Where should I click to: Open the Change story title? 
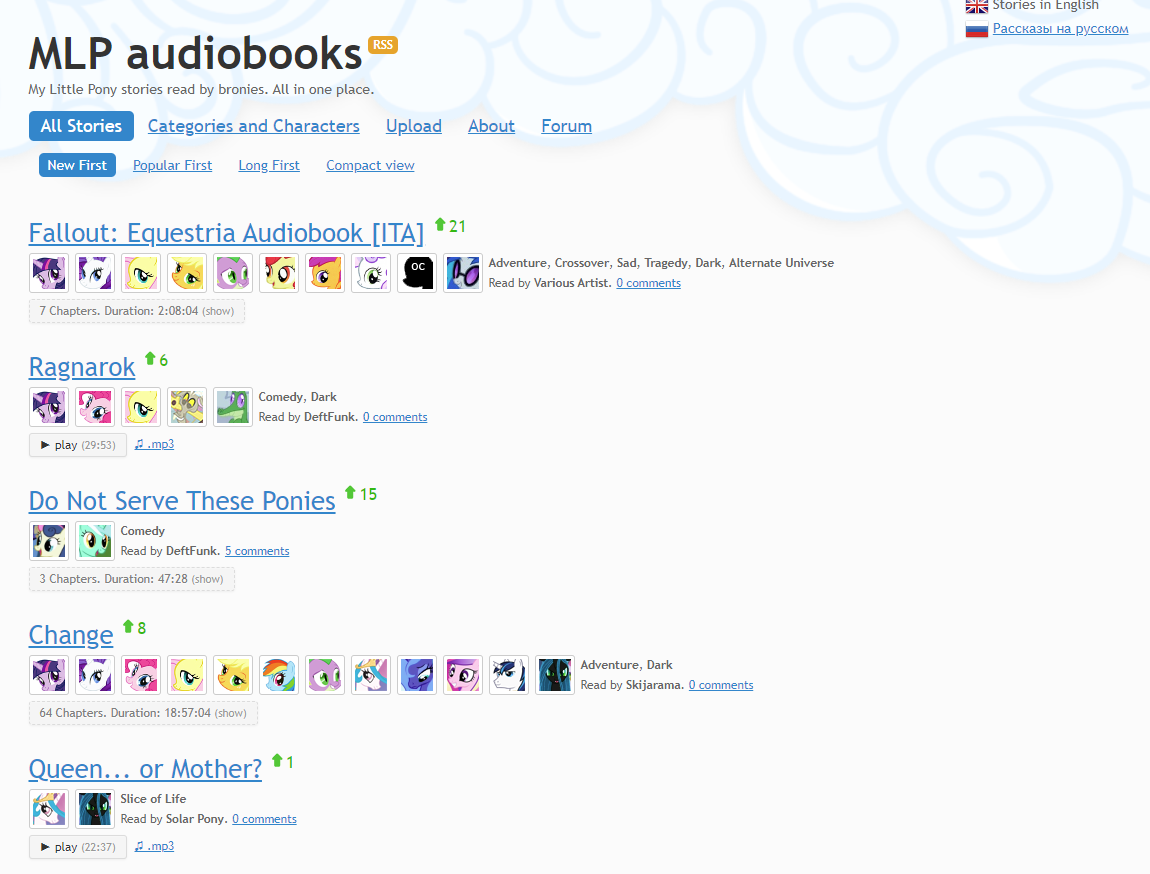[71, 635]
